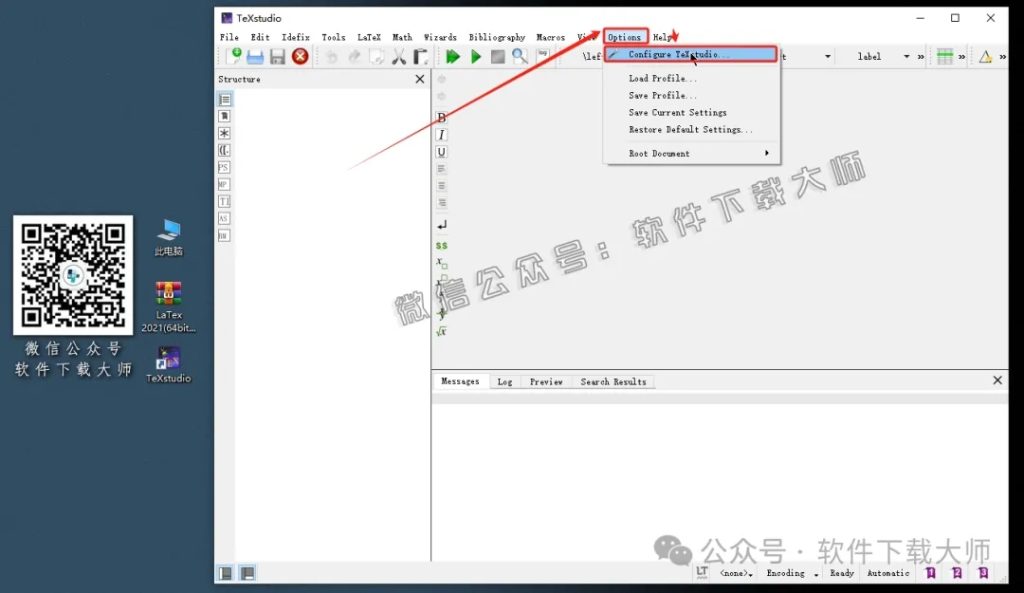The height and width of the screenshot is (593, 1024).
Task: Click the Cut scissors icon
Action: pos(399,57)
